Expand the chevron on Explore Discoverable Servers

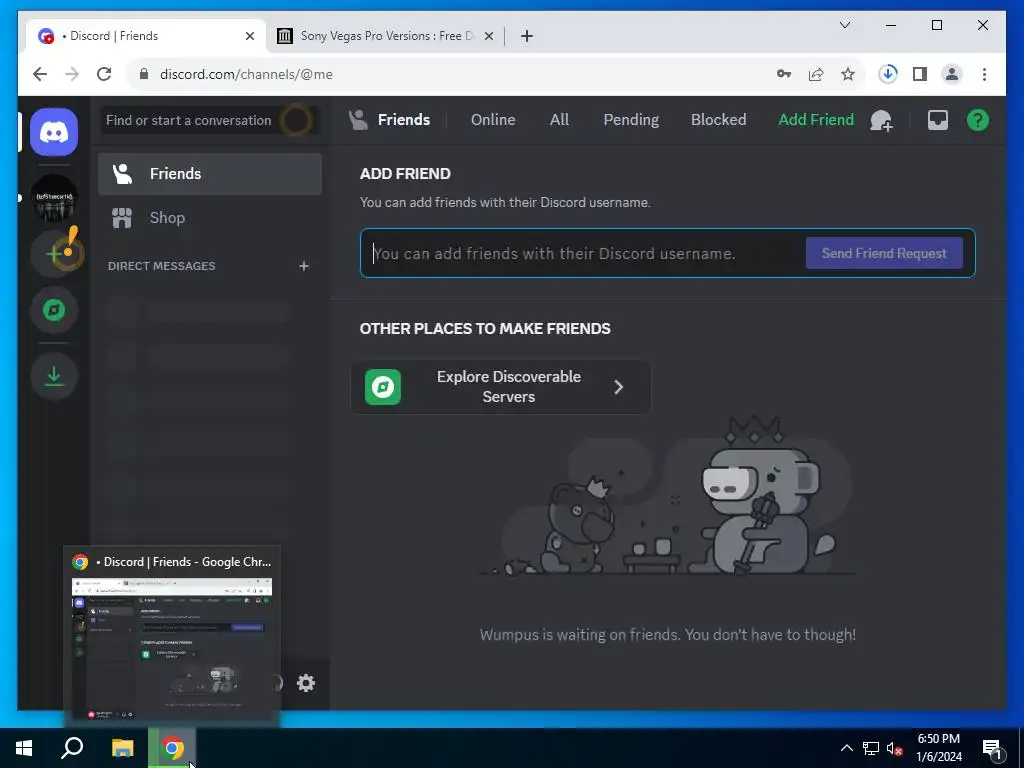(618, 387)
